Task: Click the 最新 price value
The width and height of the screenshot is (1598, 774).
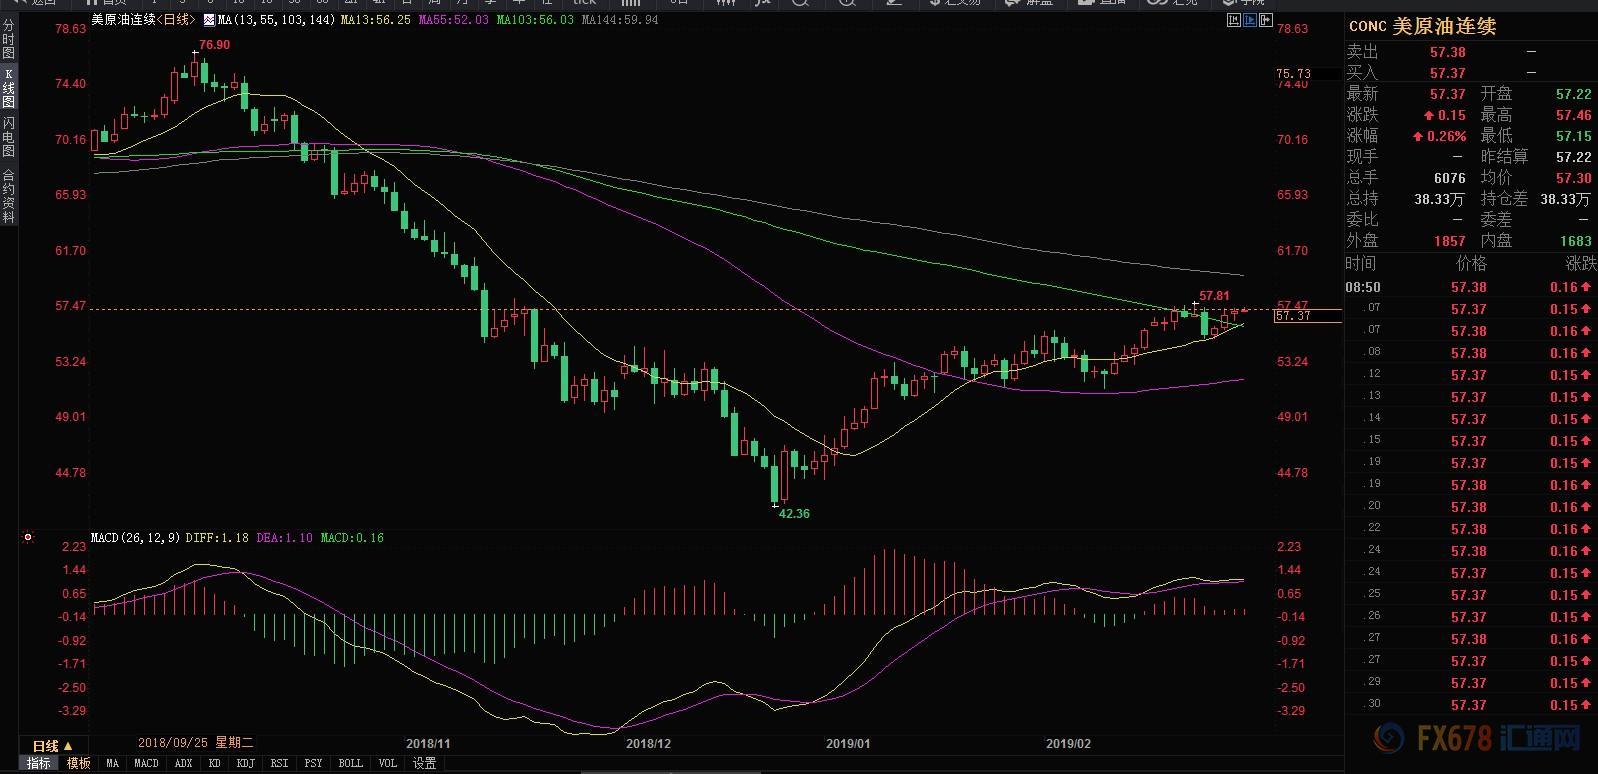Action: [1447, 94]
